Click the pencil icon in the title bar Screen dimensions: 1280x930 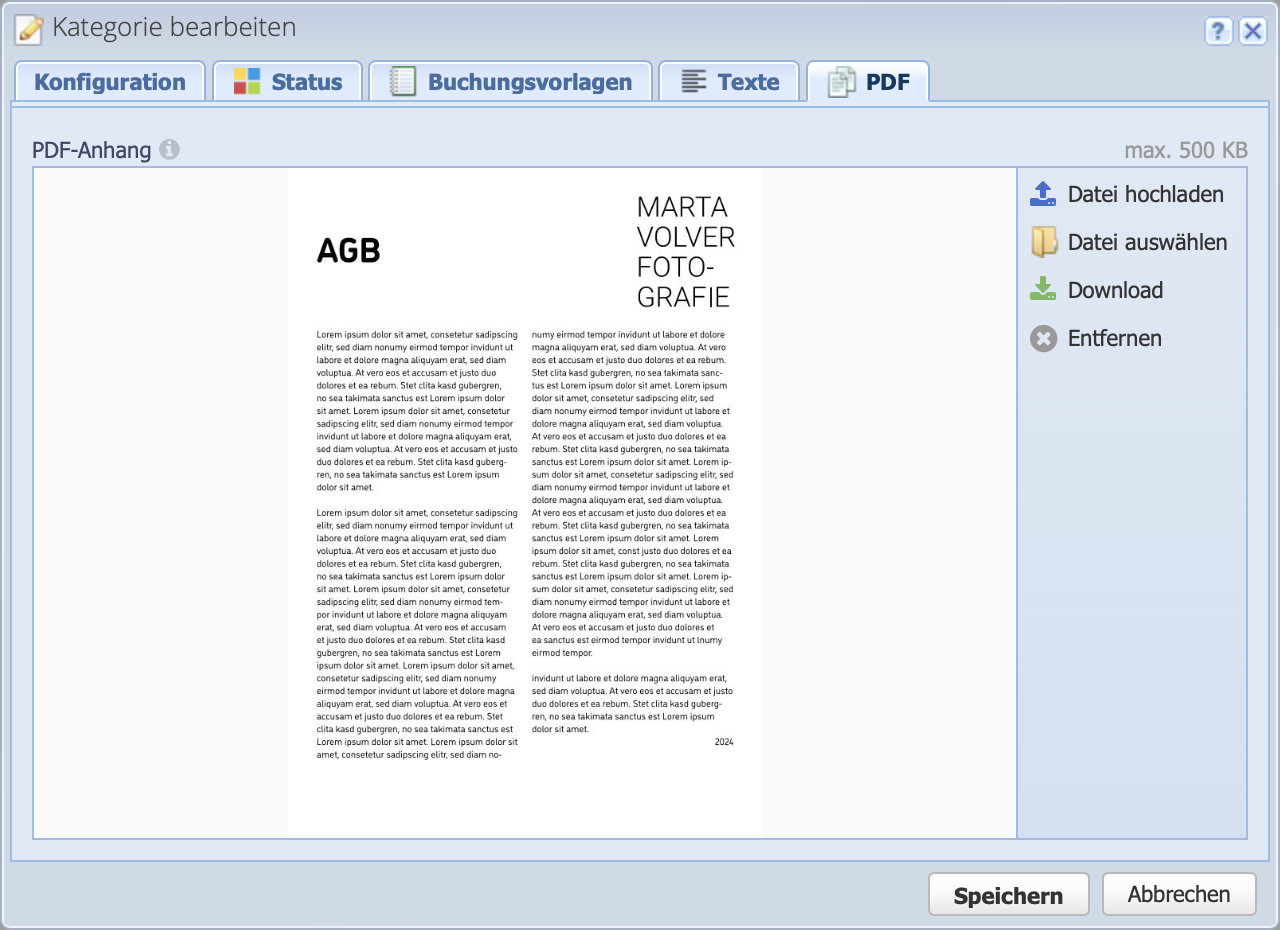(28, 27)
